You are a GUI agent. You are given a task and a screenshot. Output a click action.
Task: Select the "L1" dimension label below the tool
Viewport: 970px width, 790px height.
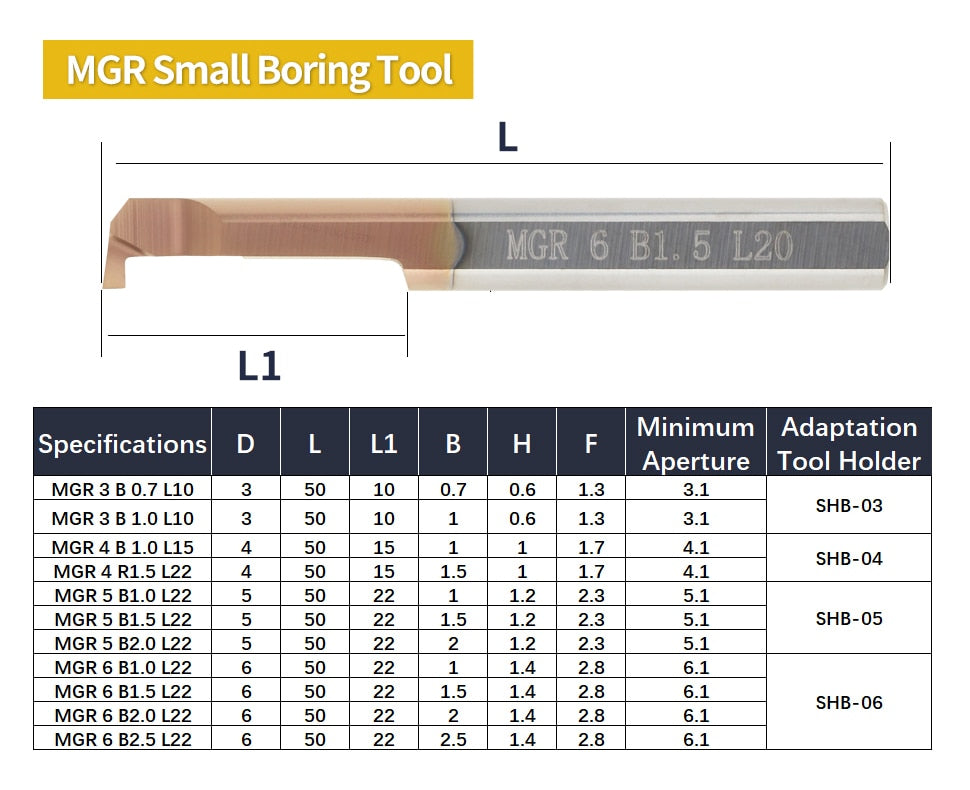pyautogui.click(x=259, y=366)
